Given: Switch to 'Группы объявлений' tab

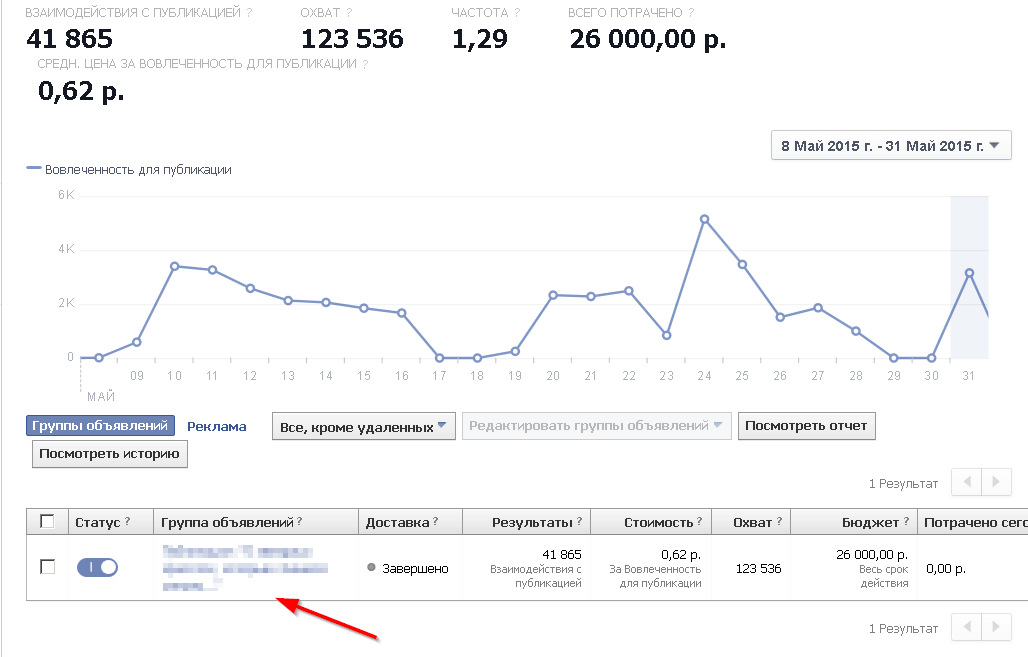Looking at the screenshot, I should coord(100,426).
